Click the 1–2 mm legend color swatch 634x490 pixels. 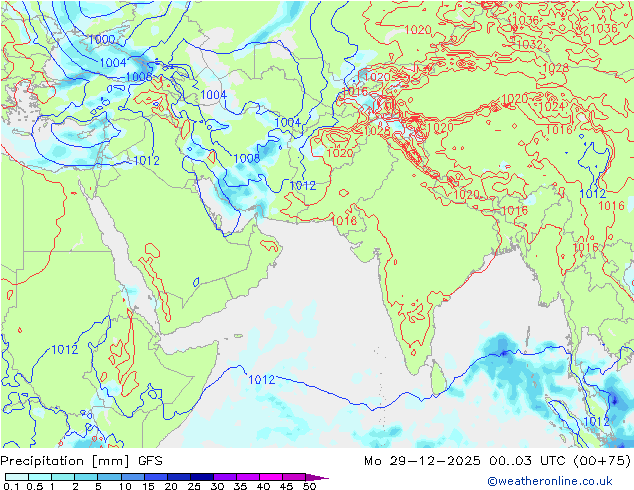click(x=63, y=477)
